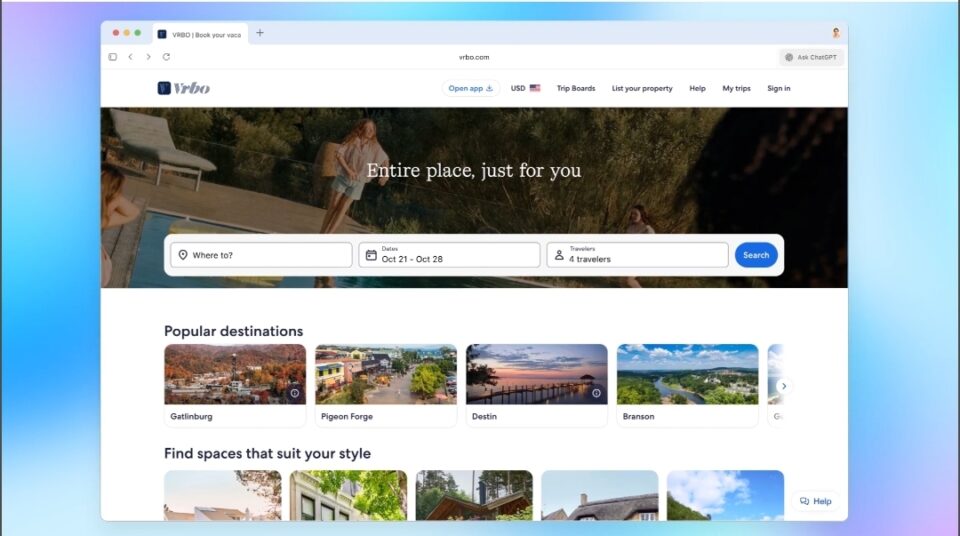The width and height of the screenshot is (960, 536).
Task: Go forward with the browser forward arrow
Action: [148, 57]
